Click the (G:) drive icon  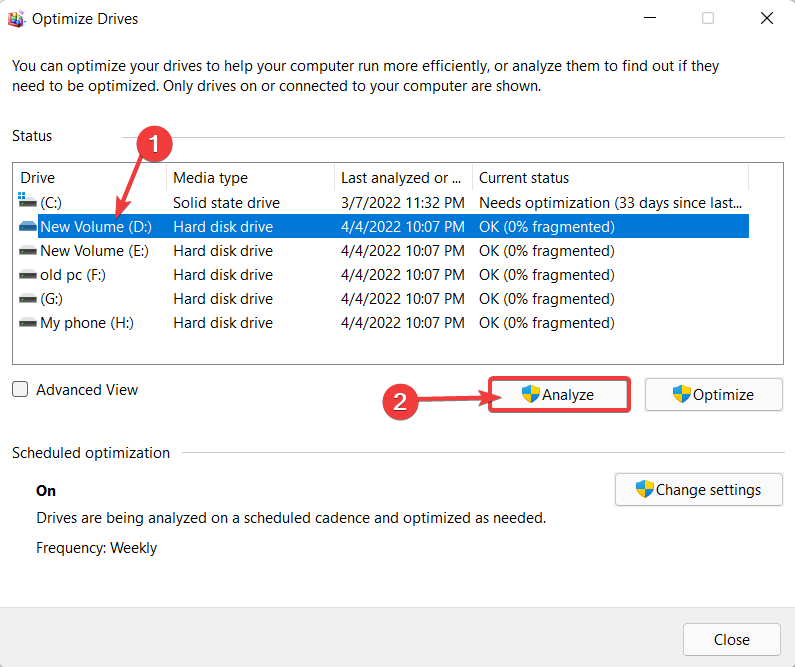[x=27, y=299]
